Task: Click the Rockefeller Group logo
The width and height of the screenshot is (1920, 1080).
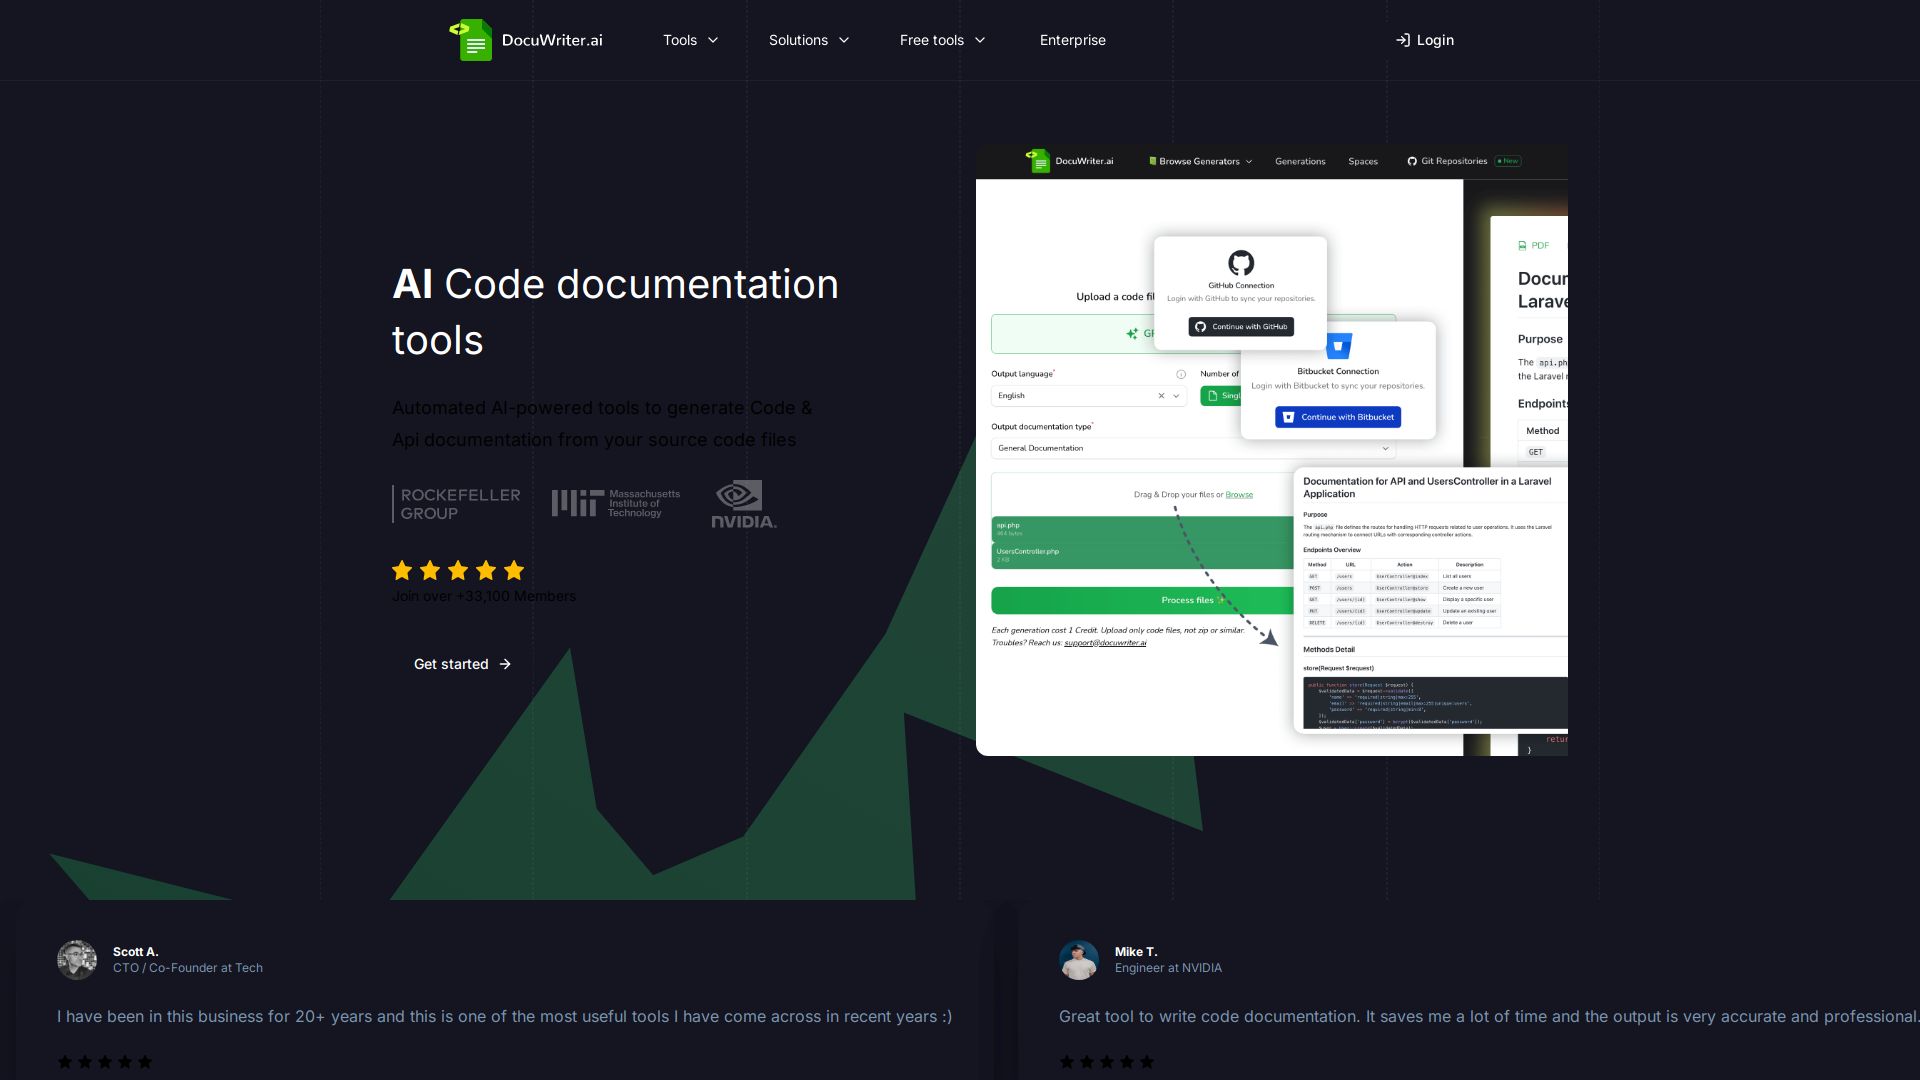Action: click(458, 504)
